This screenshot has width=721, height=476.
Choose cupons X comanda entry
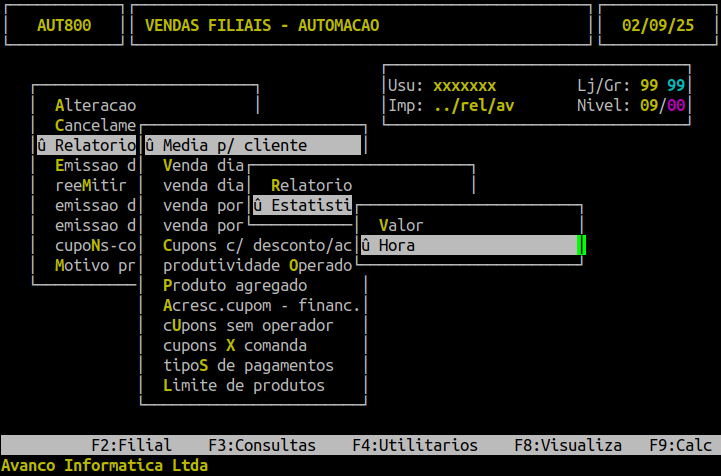pyautogui.click(x=235, y=345)
